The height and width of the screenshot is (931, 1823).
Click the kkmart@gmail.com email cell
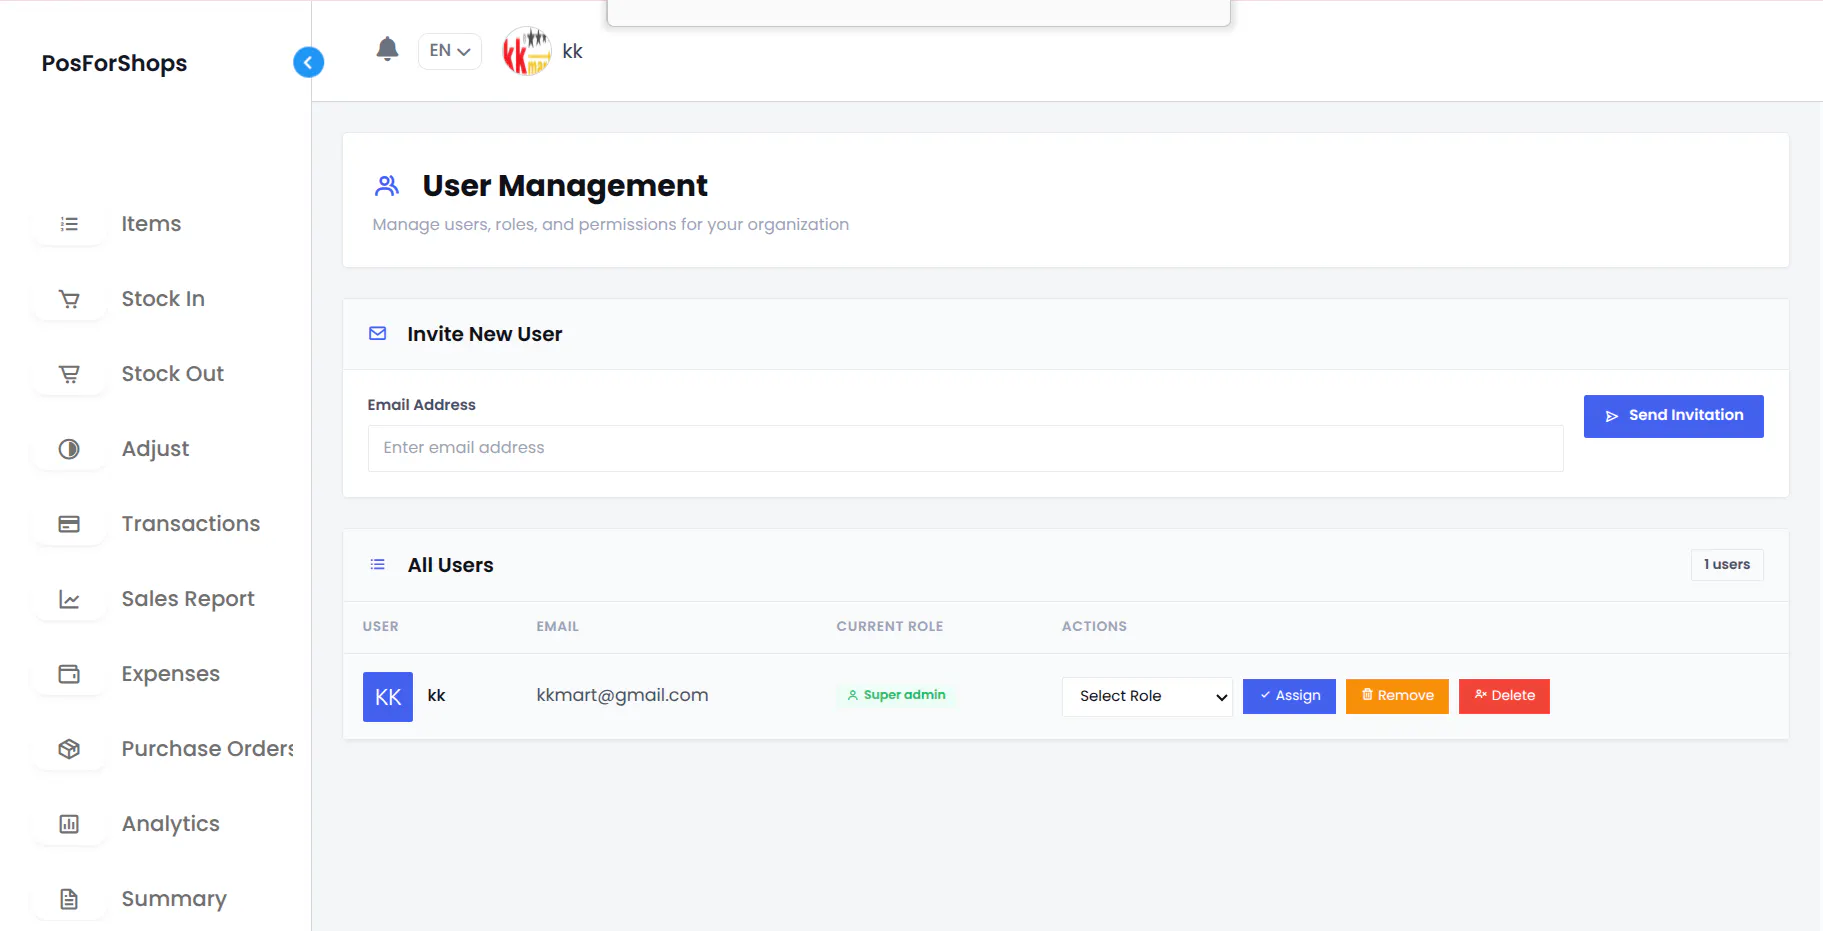pos(622,695)
